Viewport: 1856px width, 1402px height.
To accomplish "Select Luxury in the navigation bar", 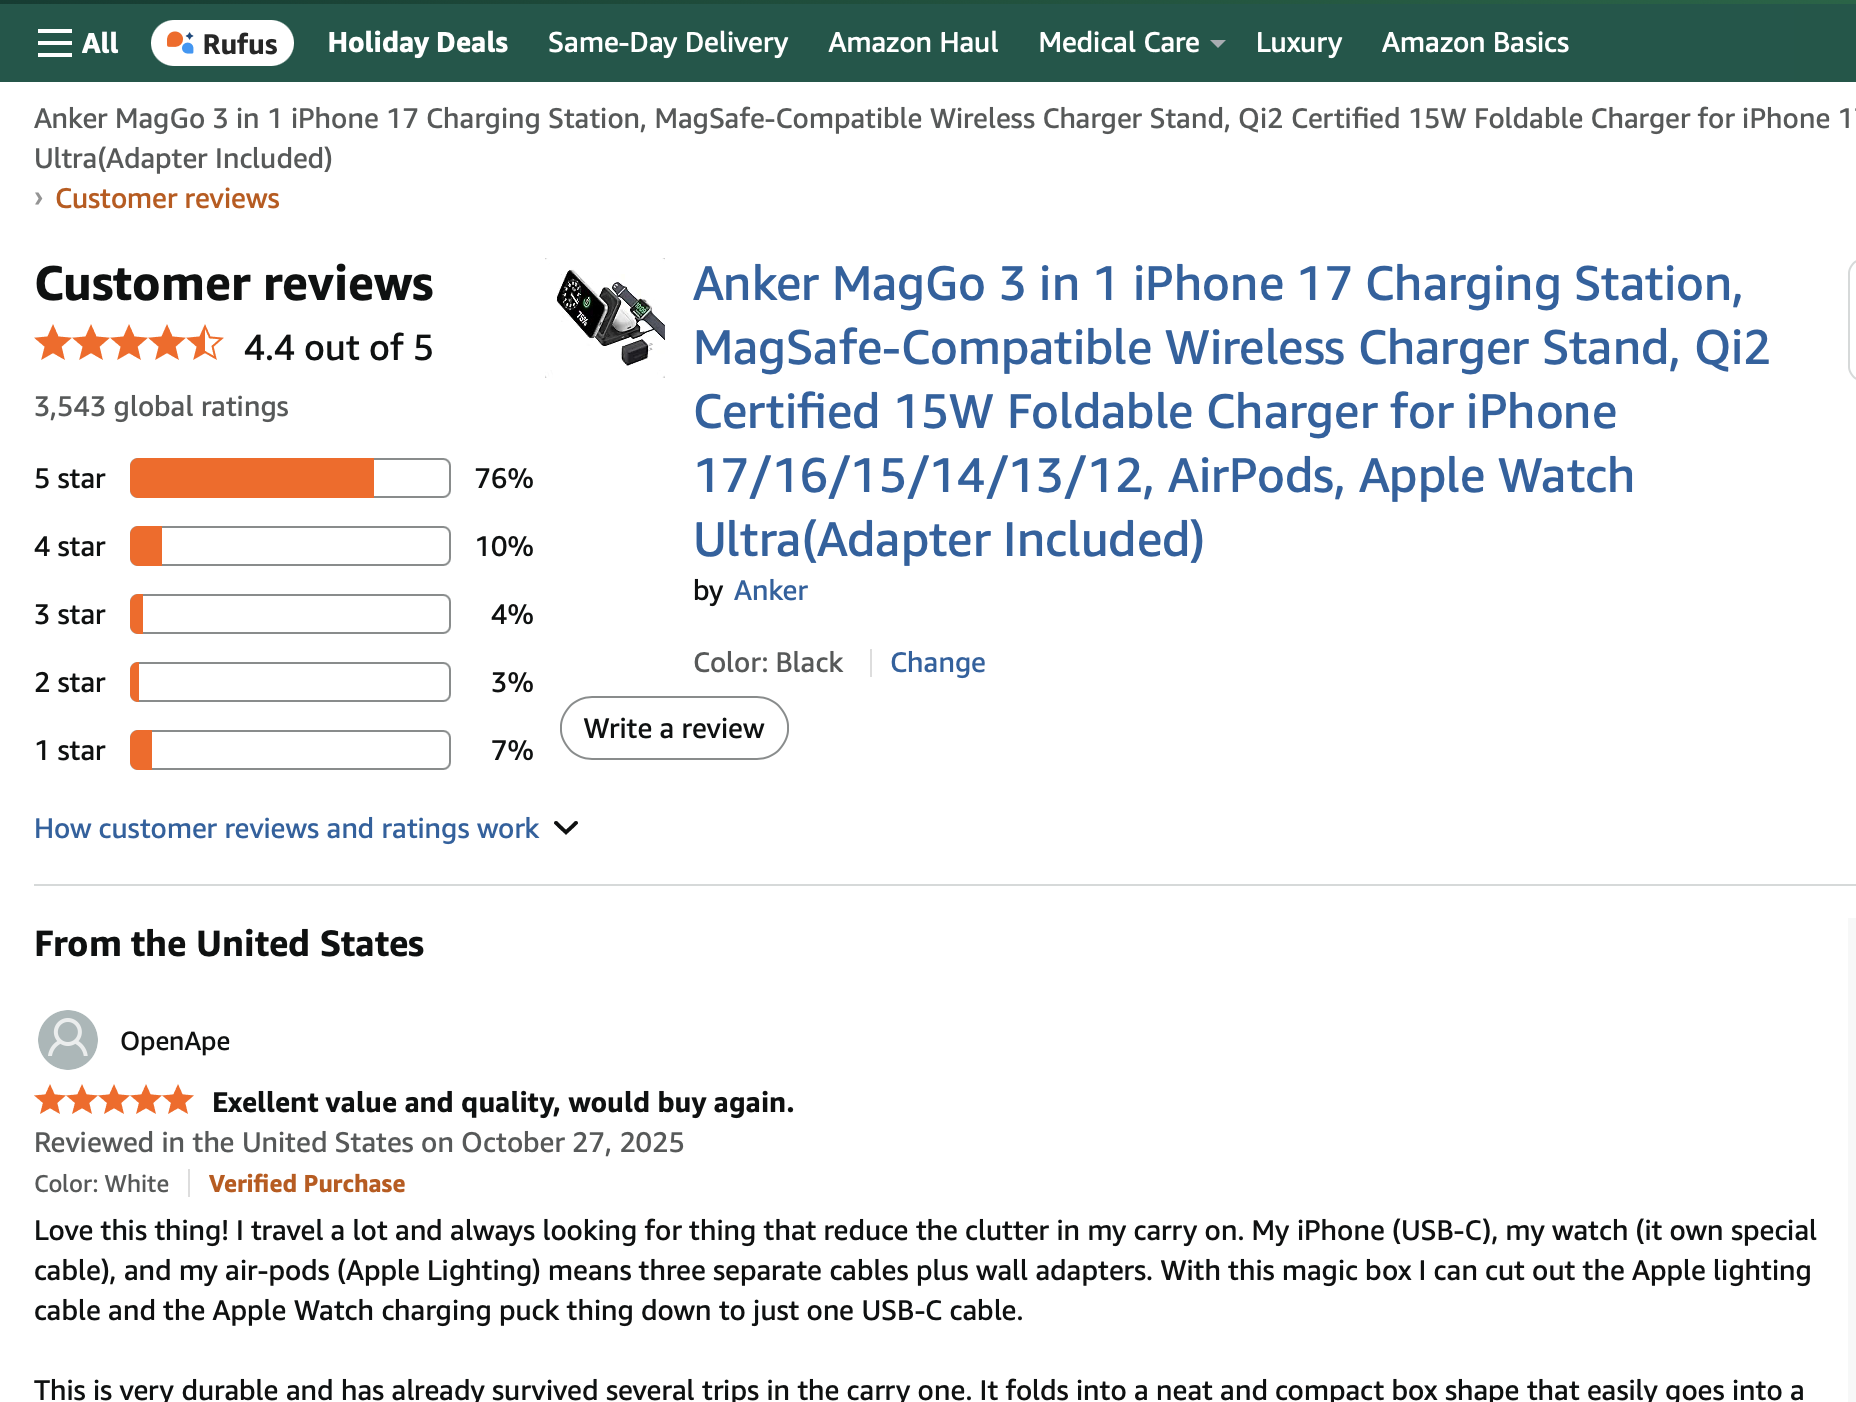I will click(1299, 43).
